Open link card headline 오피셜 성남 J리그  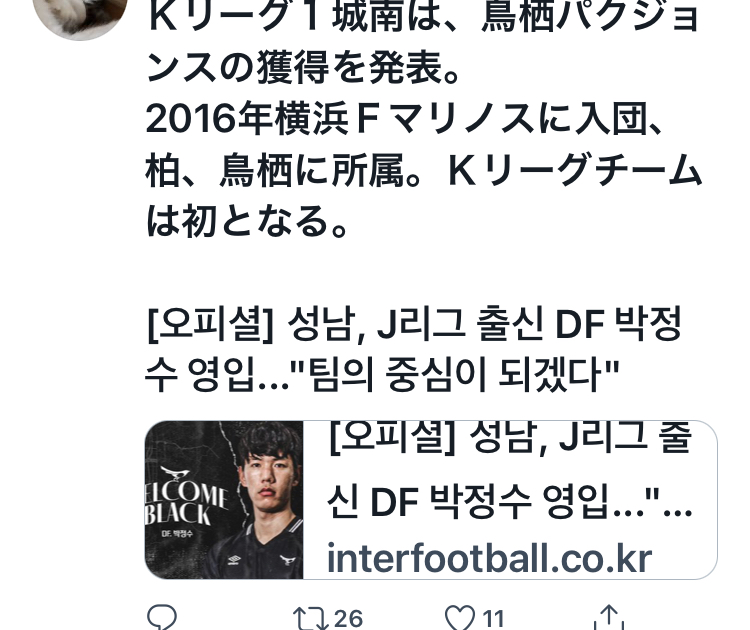click(510, 438)
